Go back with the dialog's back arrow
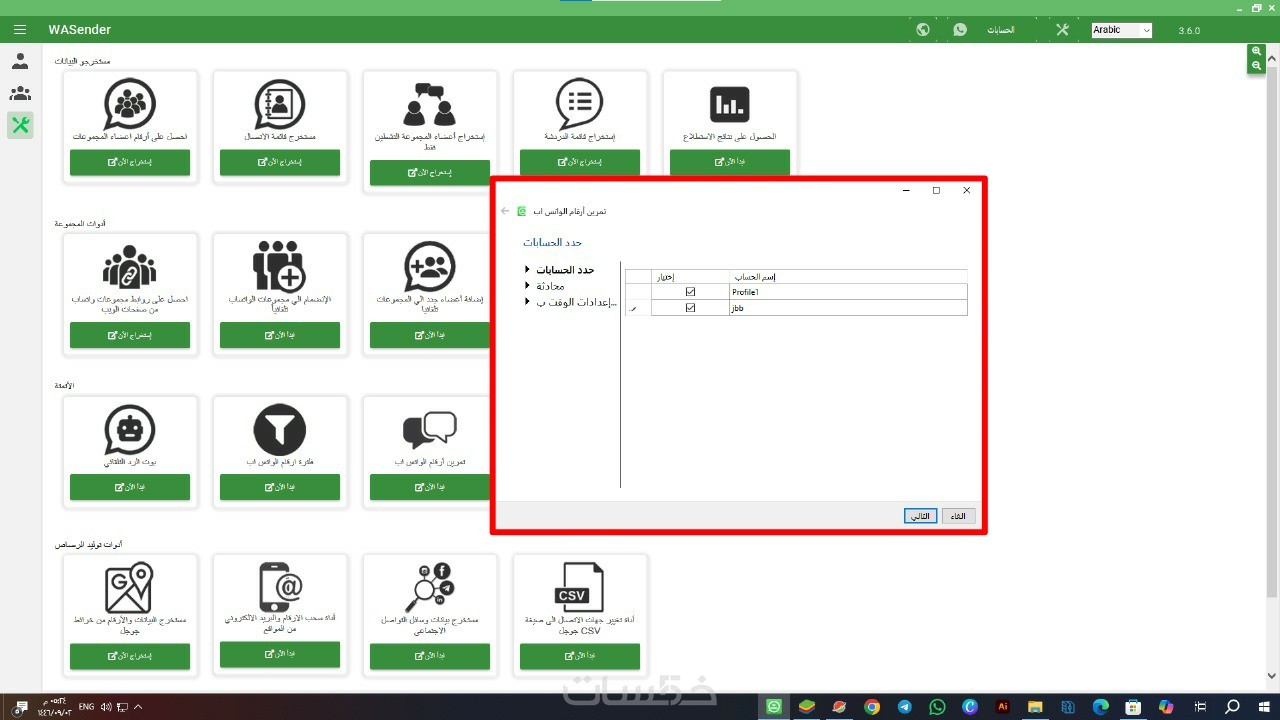 pyautogui.click(x=505, y=211)
